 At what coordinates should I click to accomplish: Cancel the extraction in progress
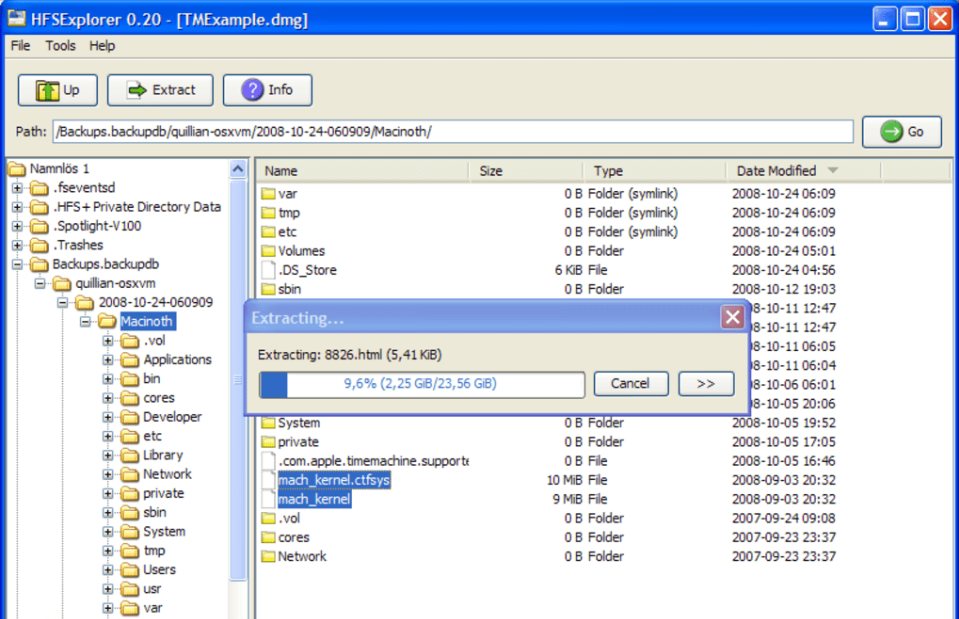(x=631, y=384)
